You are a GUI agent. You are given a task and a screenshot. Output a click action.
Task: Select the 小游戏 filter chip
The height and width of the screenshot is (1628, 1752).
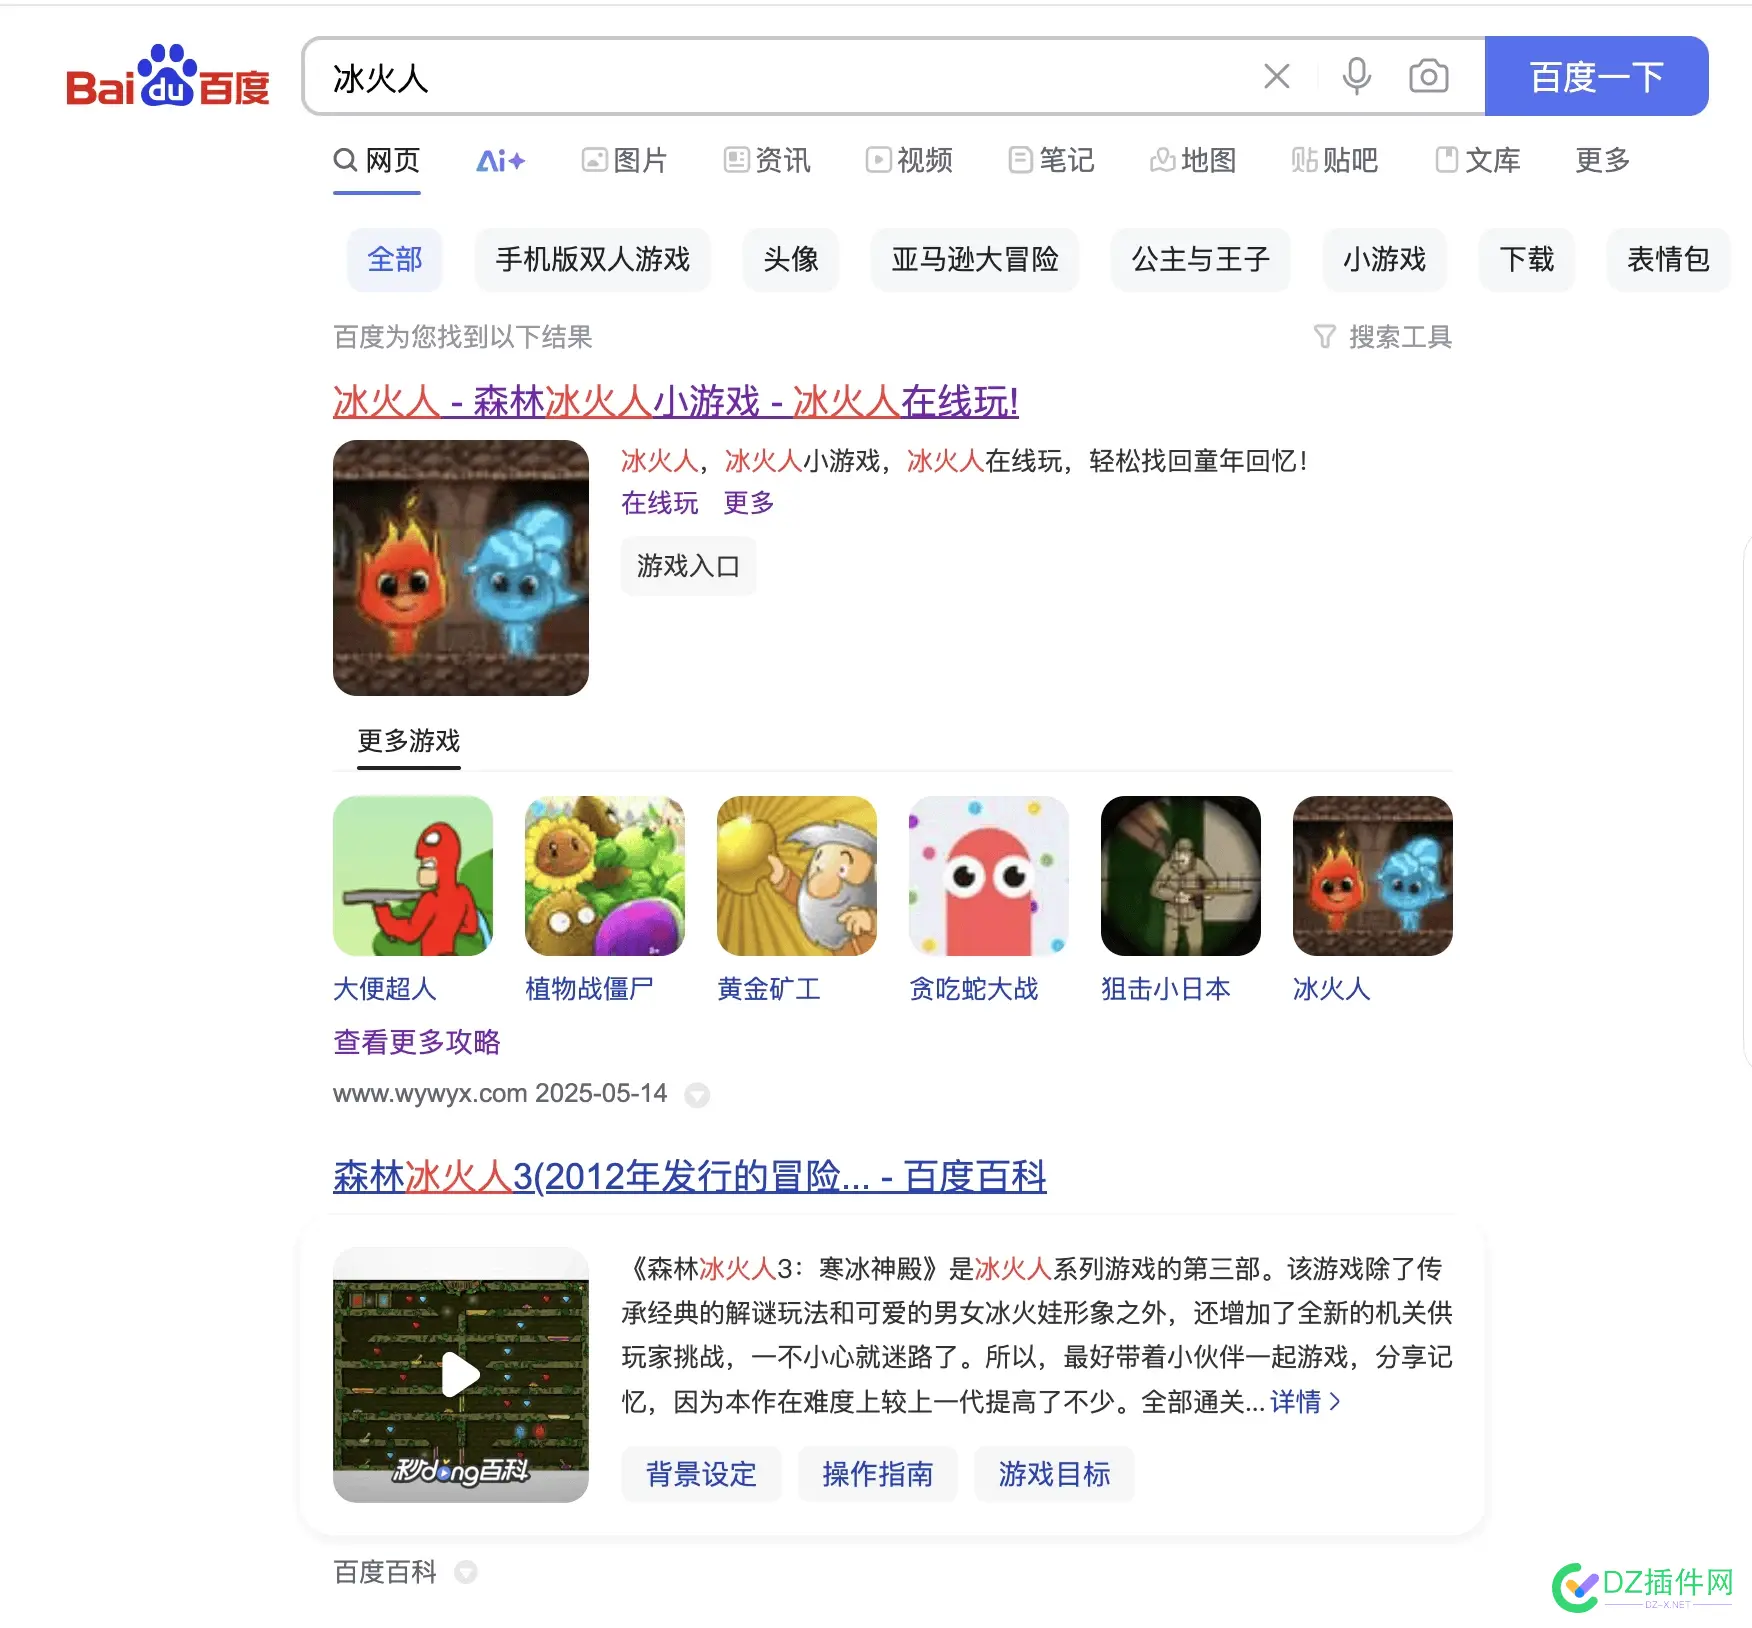(x=1385, y=260)
